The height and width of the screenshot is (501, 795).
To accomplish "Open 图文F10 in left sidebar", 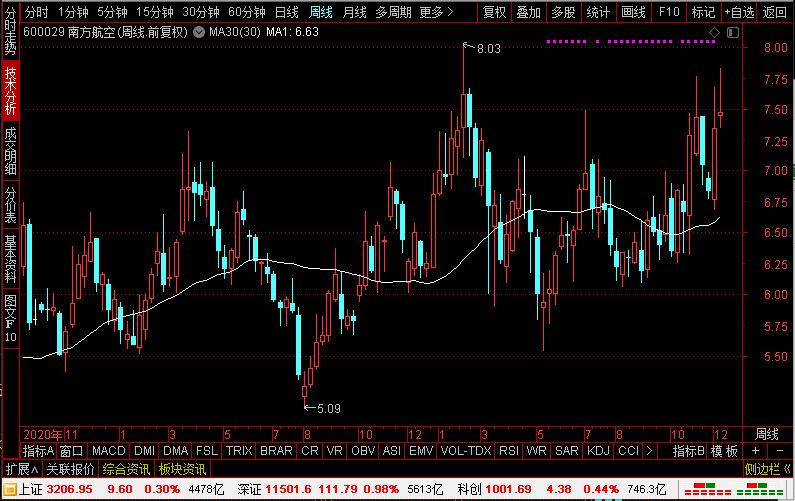I will (x=10, y=318).
